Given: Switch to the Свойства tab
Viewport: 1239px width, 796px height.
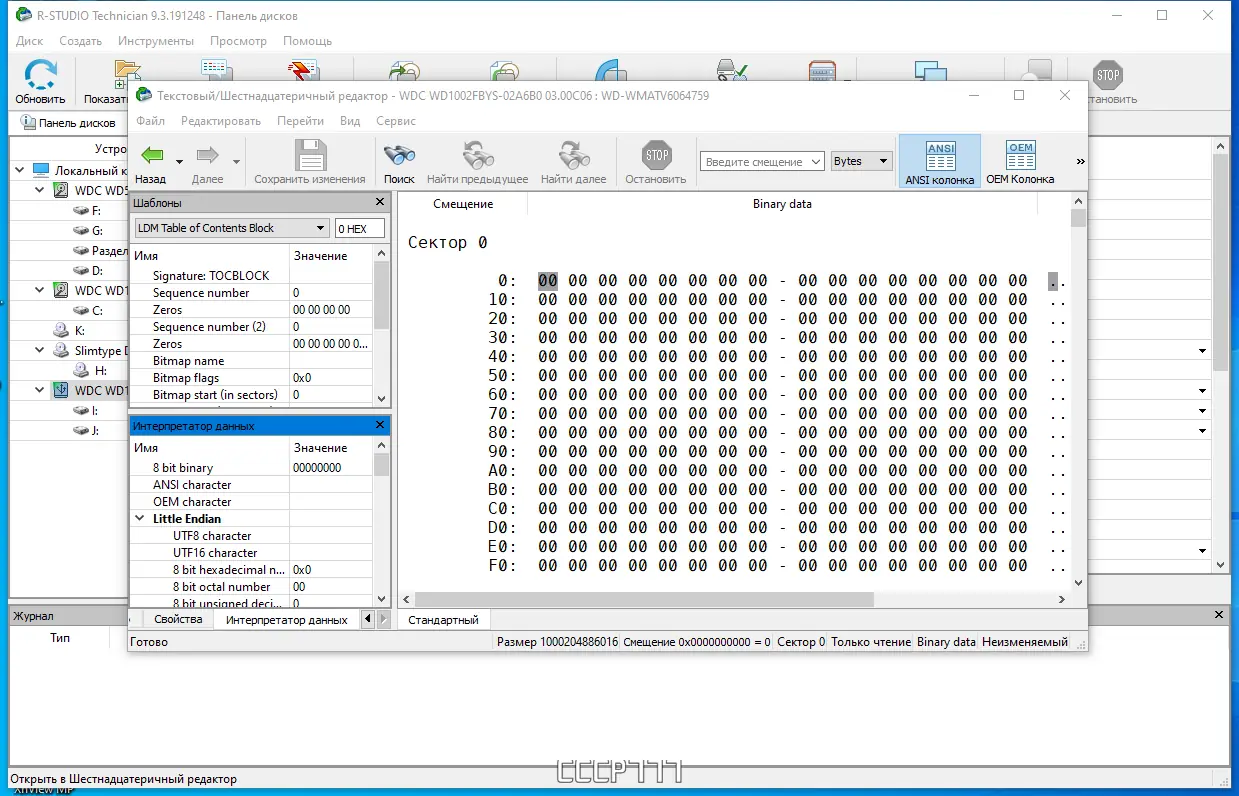Looking at the screenshot, I should [179, 619].
